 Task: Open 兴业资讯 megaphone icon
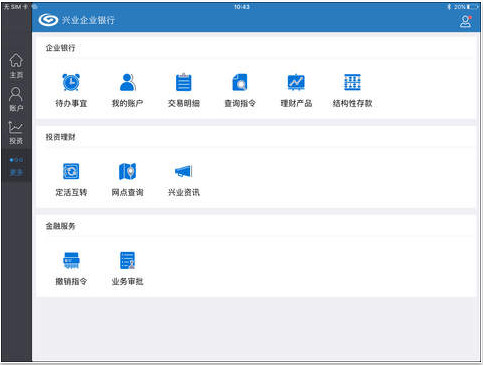tap(184, 171)
